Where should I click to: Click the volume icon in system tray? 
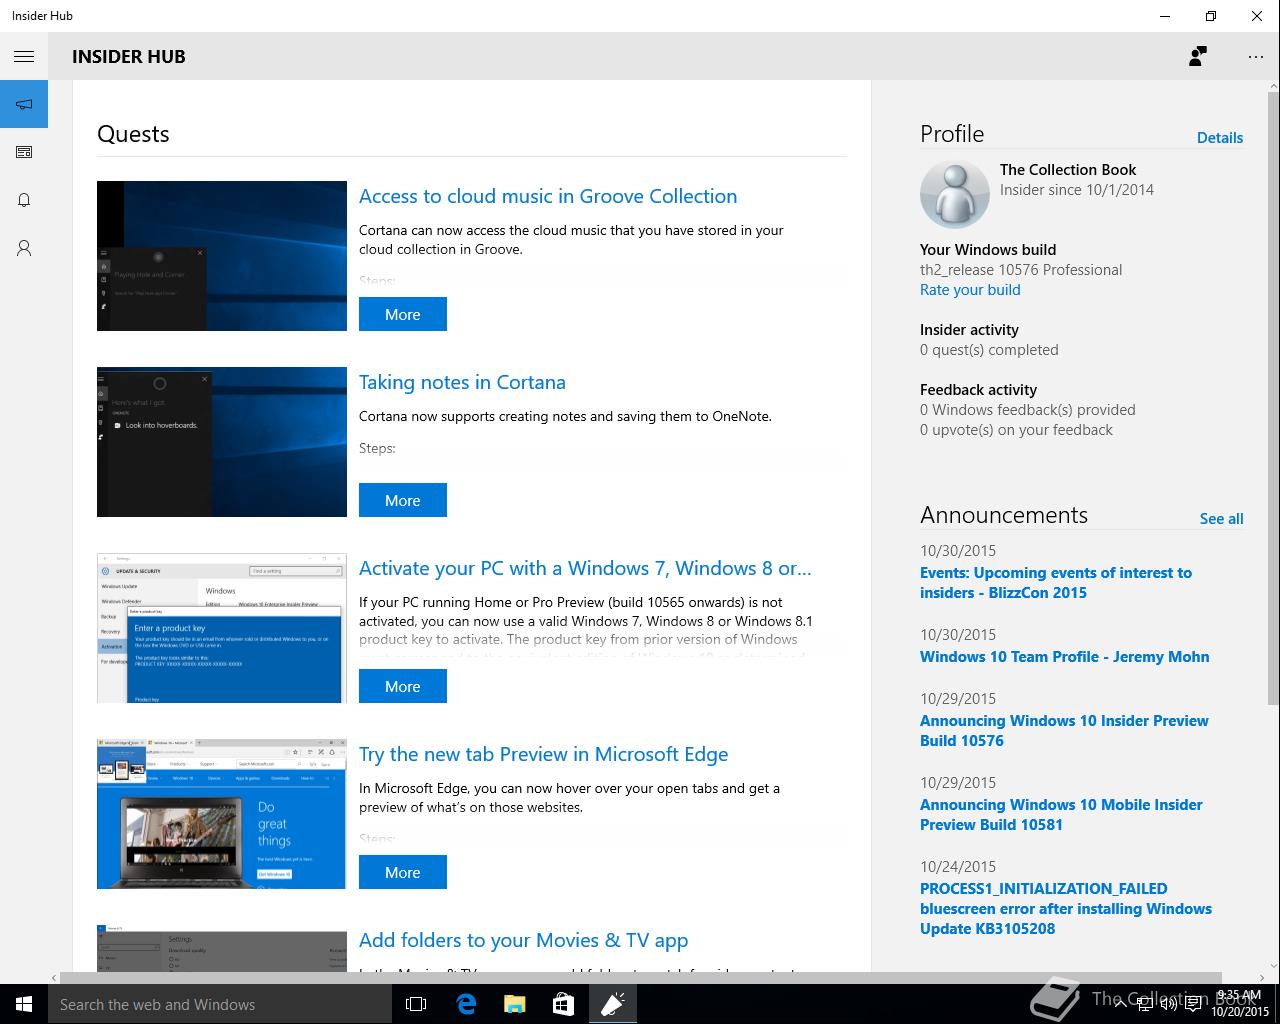(x=1170, y=1004)
